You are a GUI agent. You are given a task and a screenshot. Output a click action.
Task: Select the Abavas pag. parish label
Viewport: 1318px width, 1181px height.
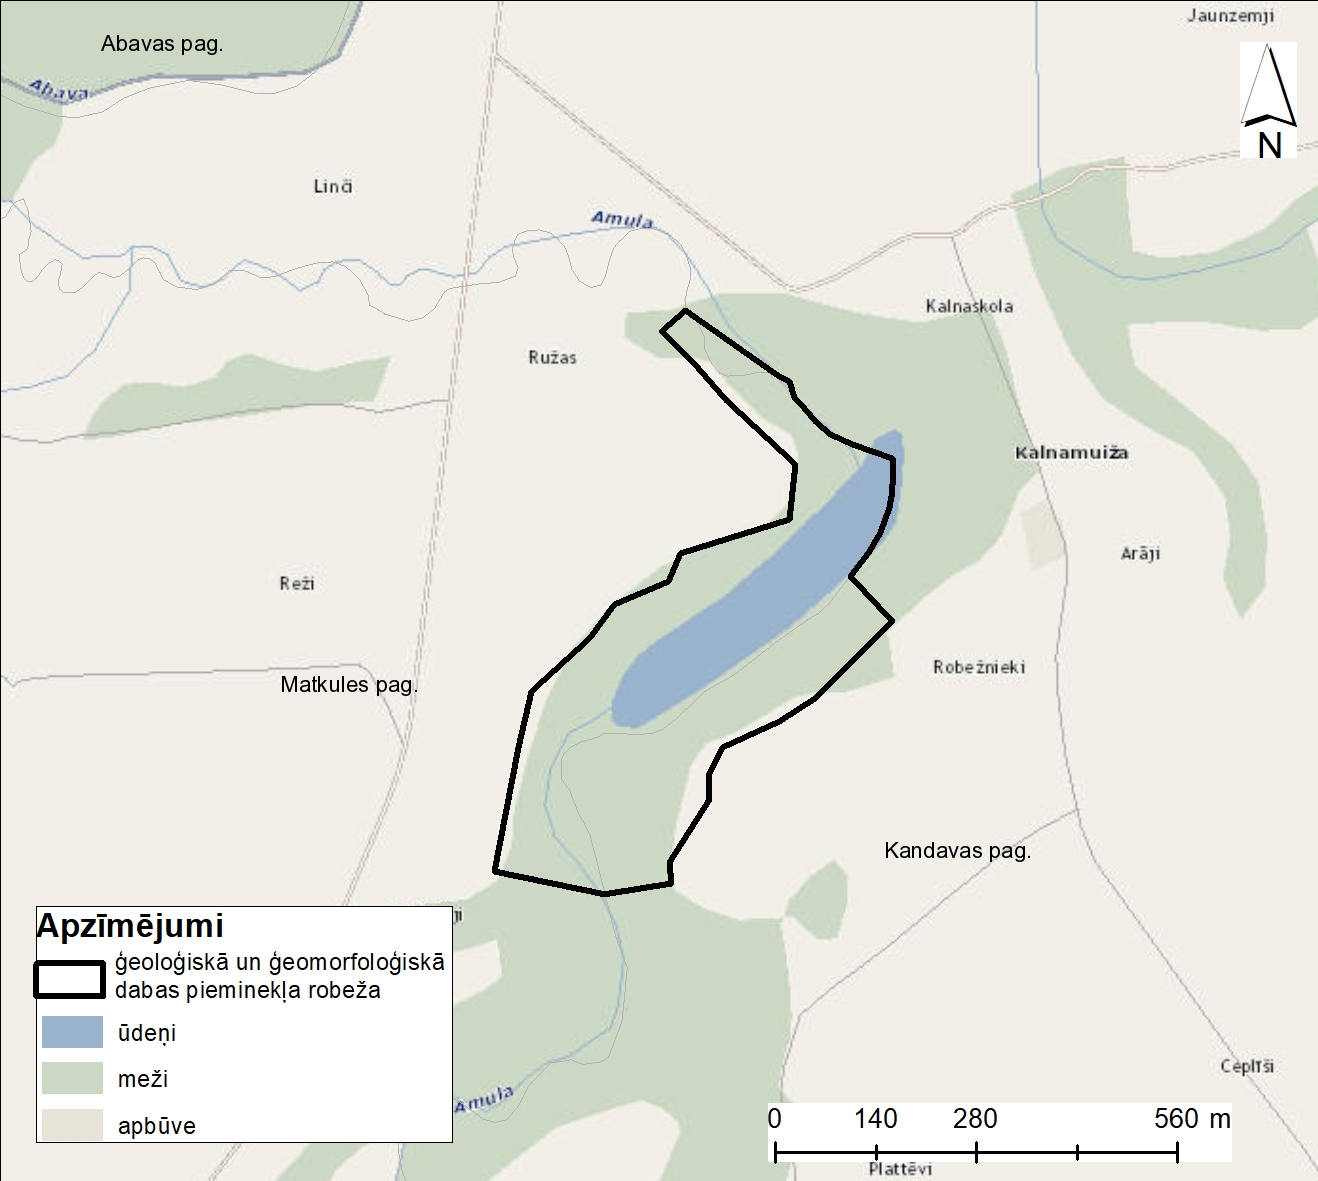point(162,44)
